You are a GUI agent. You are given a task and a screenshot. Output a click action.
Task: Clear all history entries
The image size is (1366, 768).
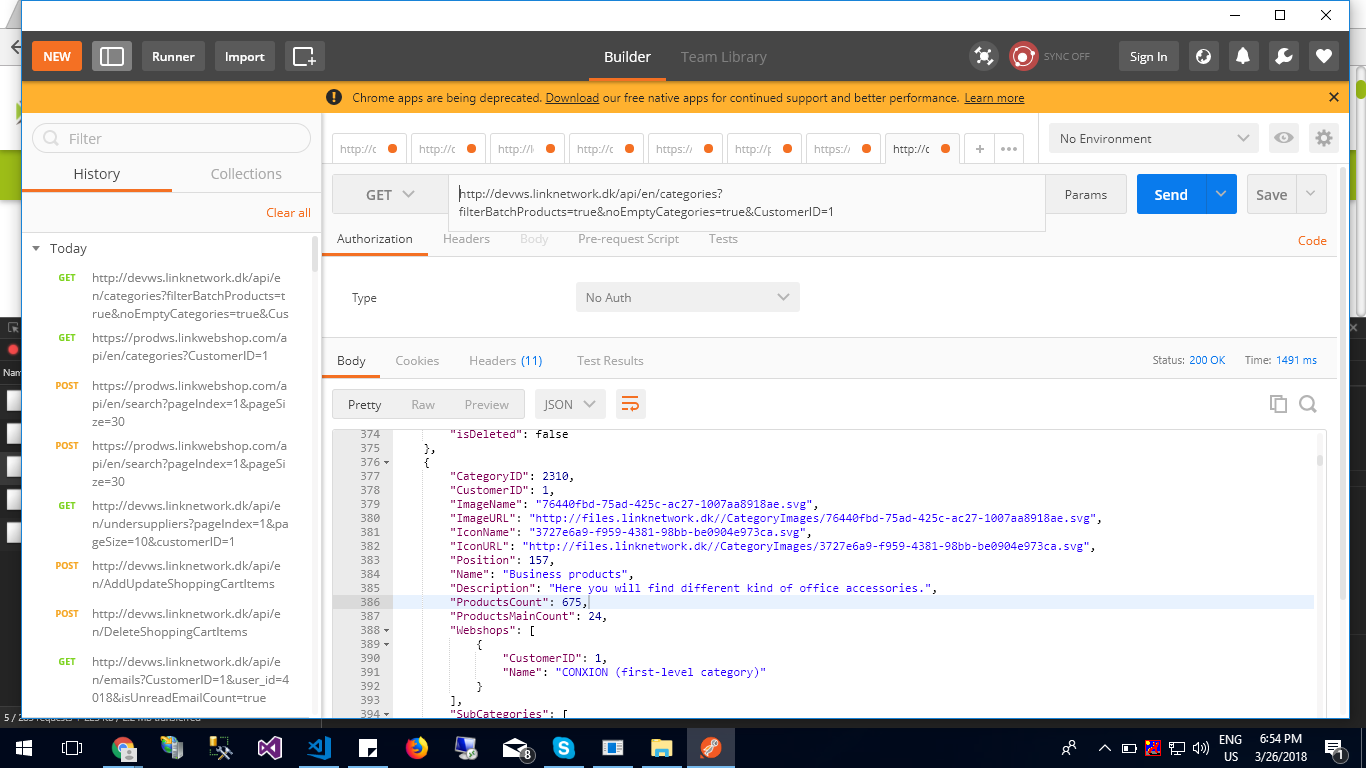[x=288, y=212]
